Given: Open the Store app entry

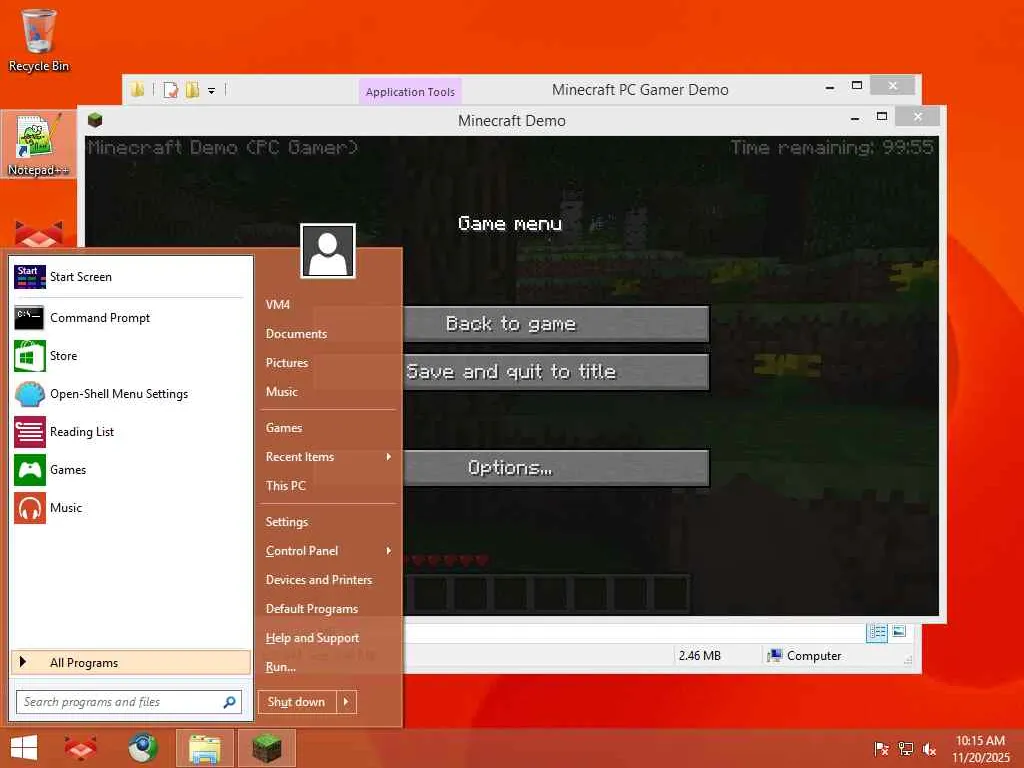Looking at the screenshot, I should pos(131,356).
